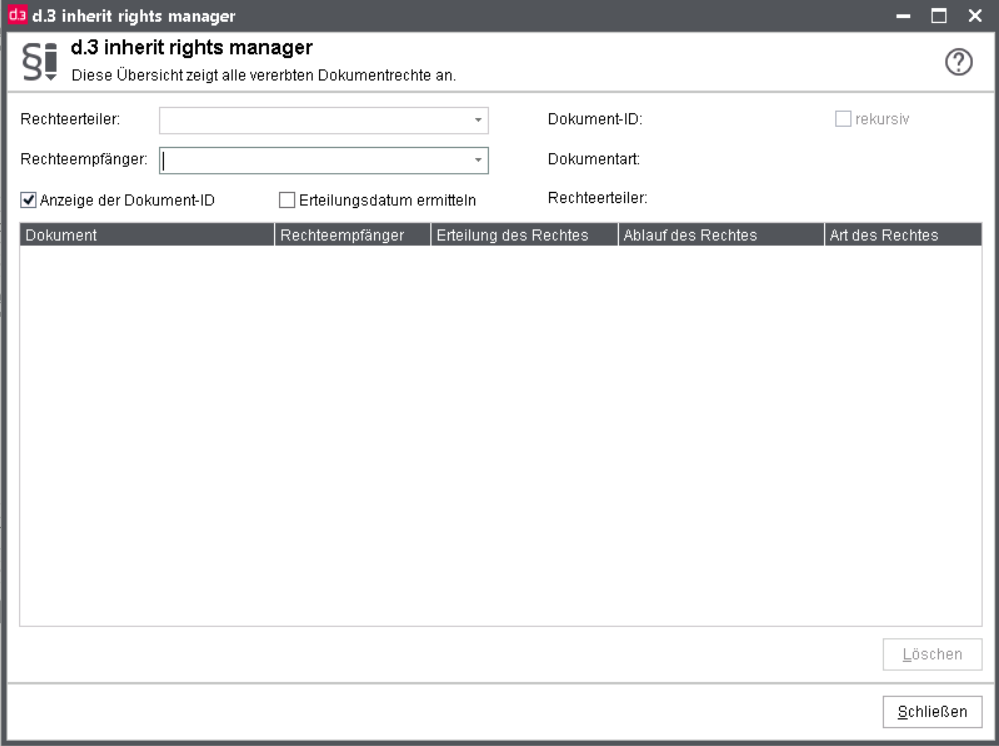Maximize the inherit rights manager window
Viewport: 999px width, 746px height.
coord(938,16)
